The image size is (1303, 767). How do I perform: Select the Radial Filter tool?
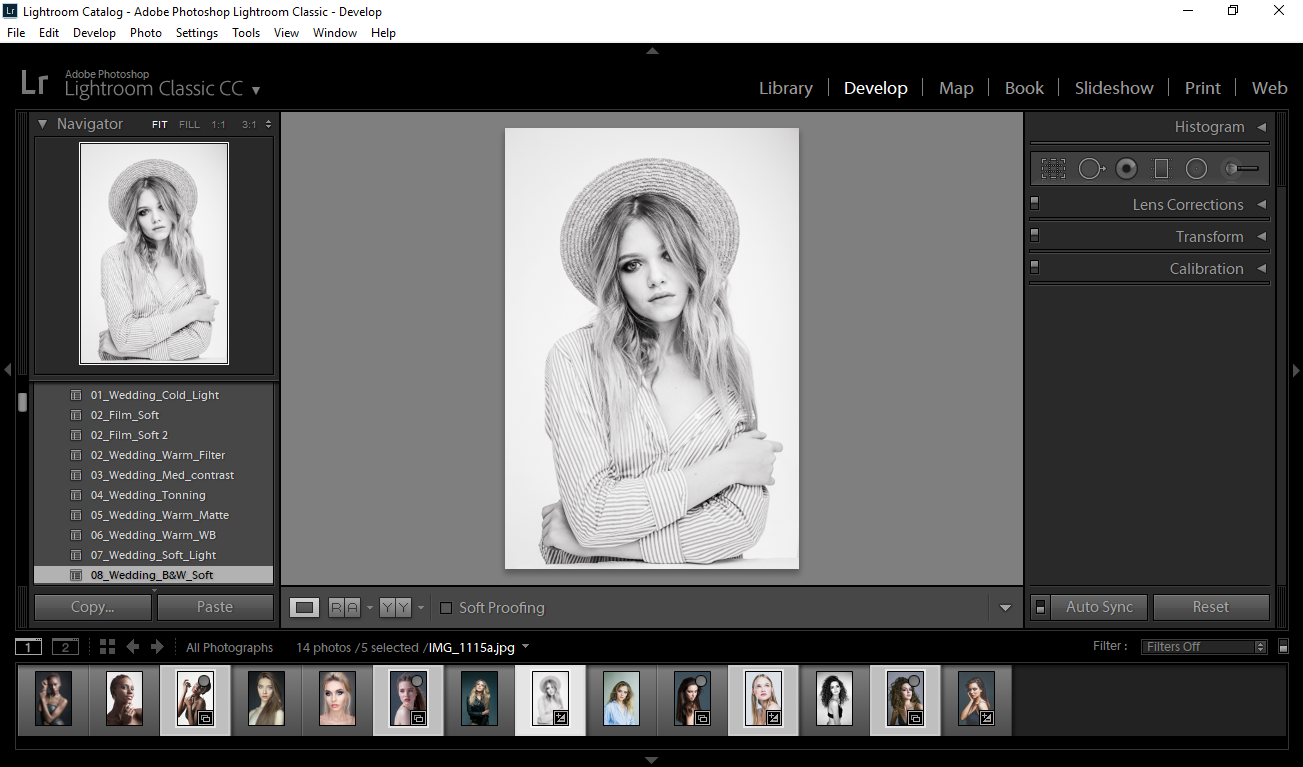[1196, 168]
